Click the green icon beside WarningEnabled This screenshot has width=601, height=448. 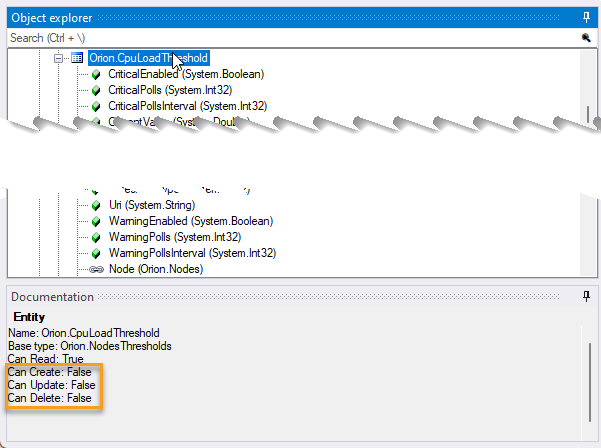[96, 222]
